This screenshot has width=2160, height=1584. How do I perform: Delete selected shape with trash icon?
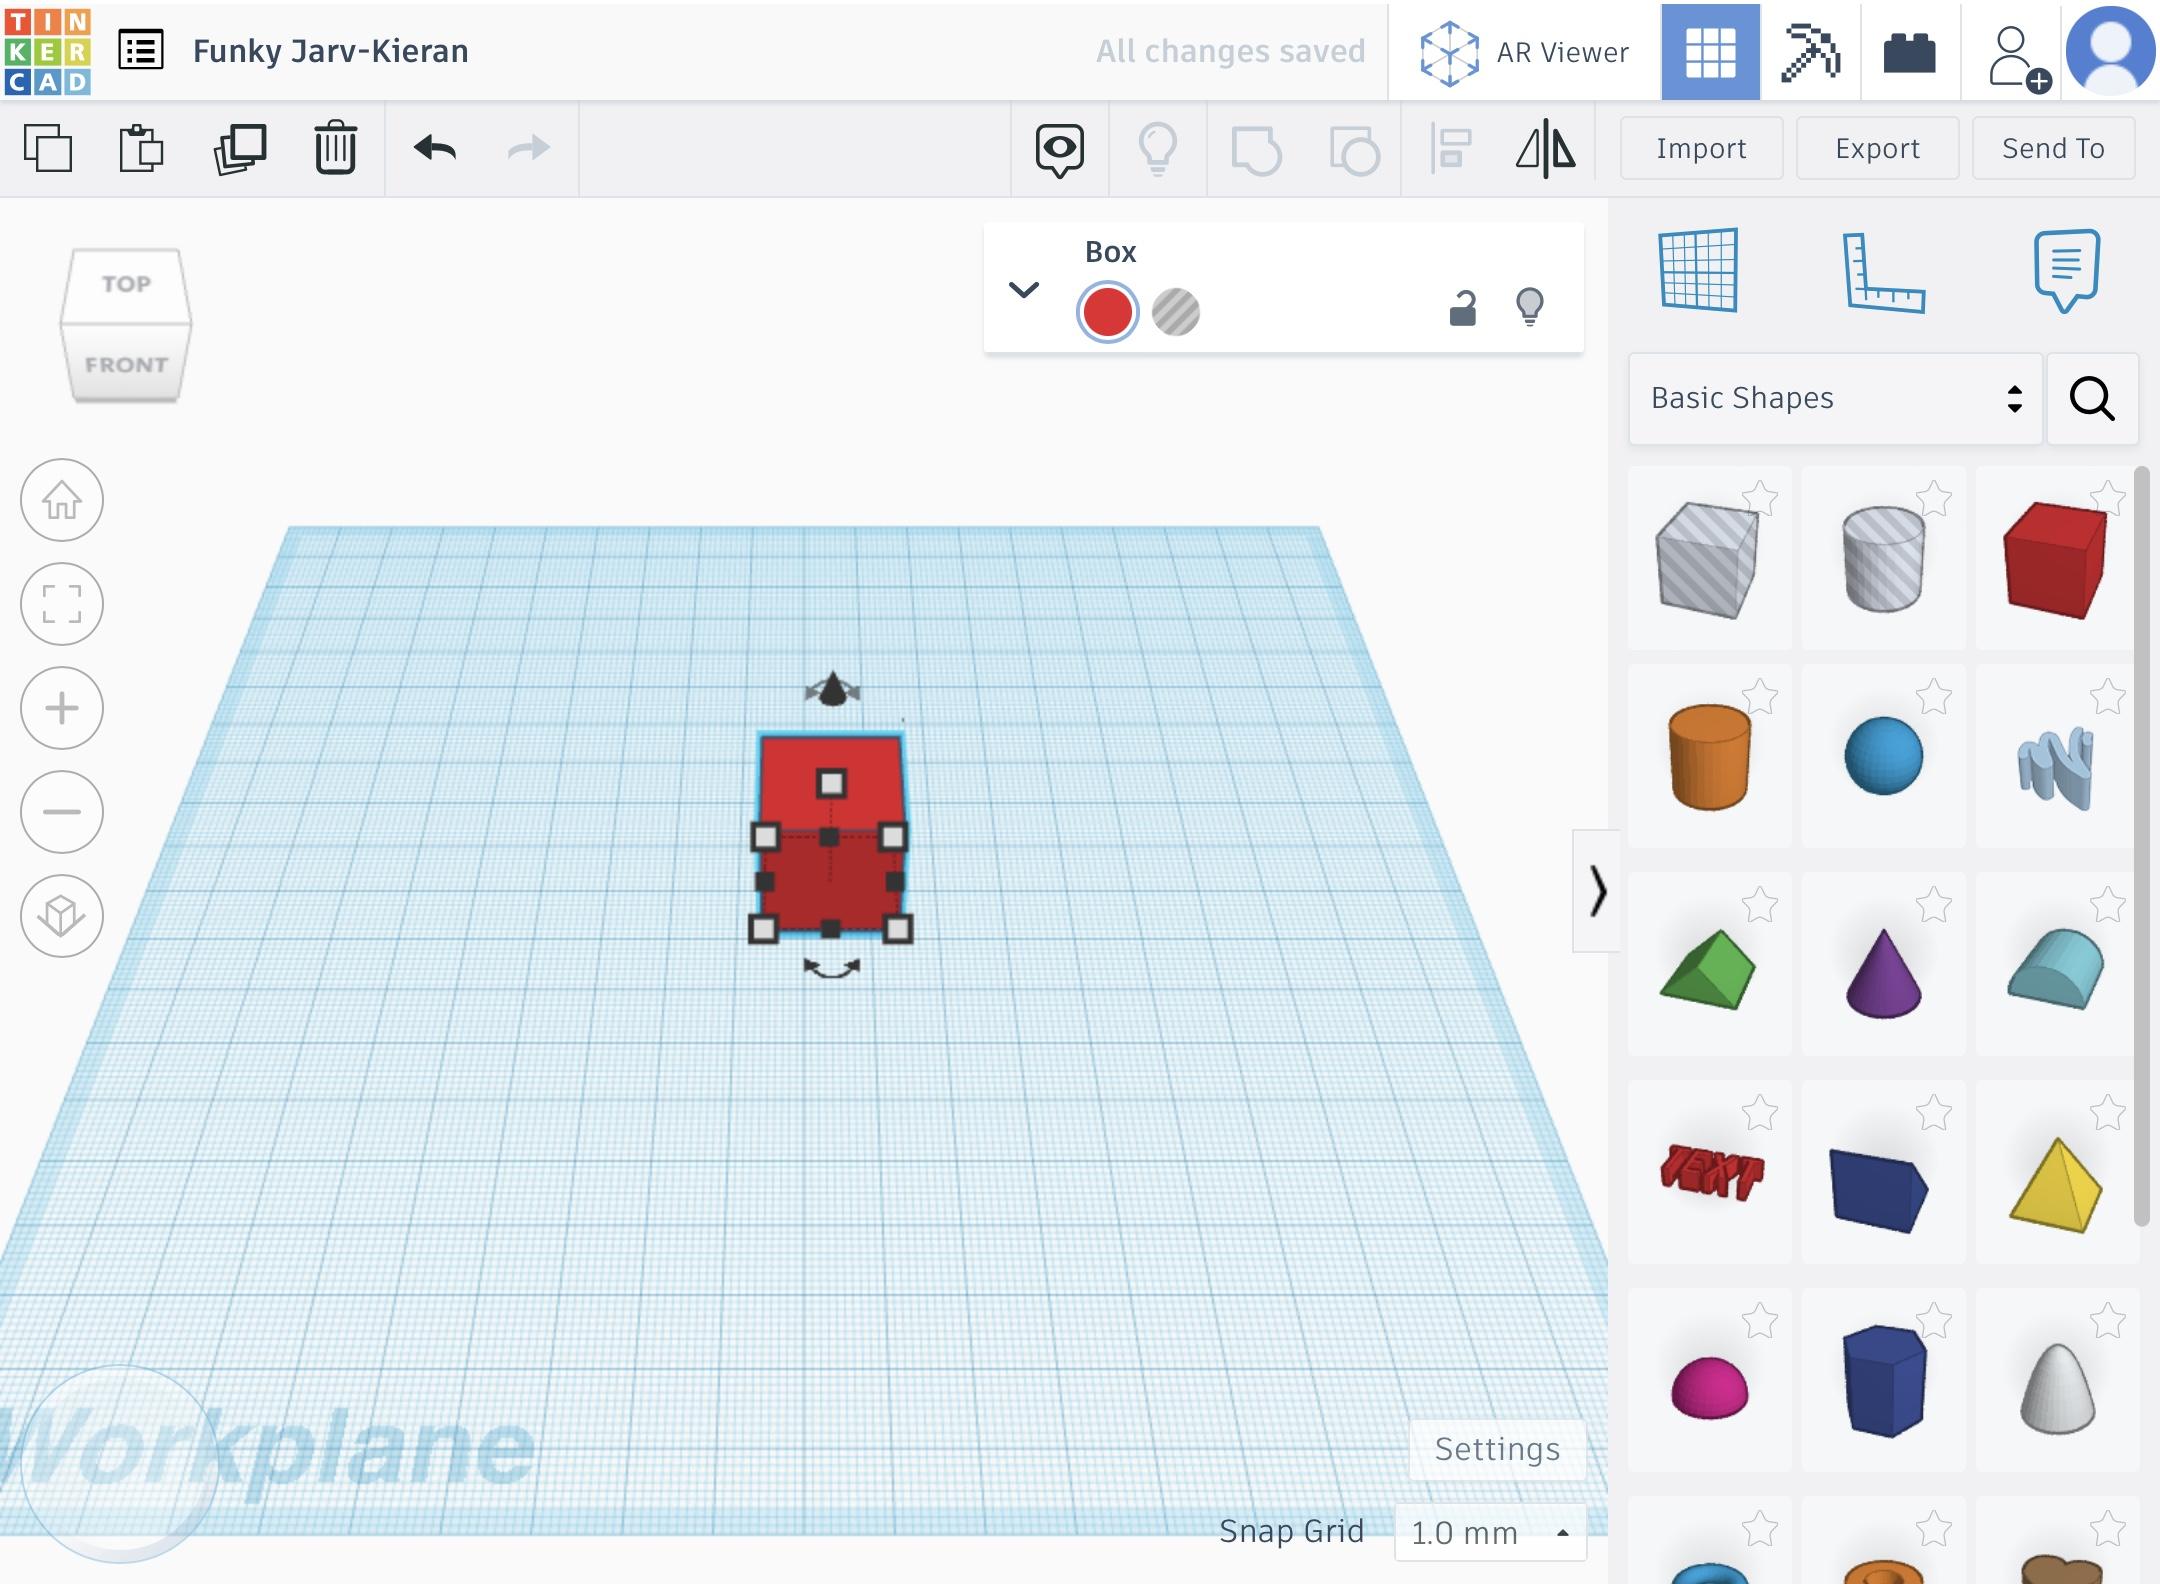pos(335,149)
